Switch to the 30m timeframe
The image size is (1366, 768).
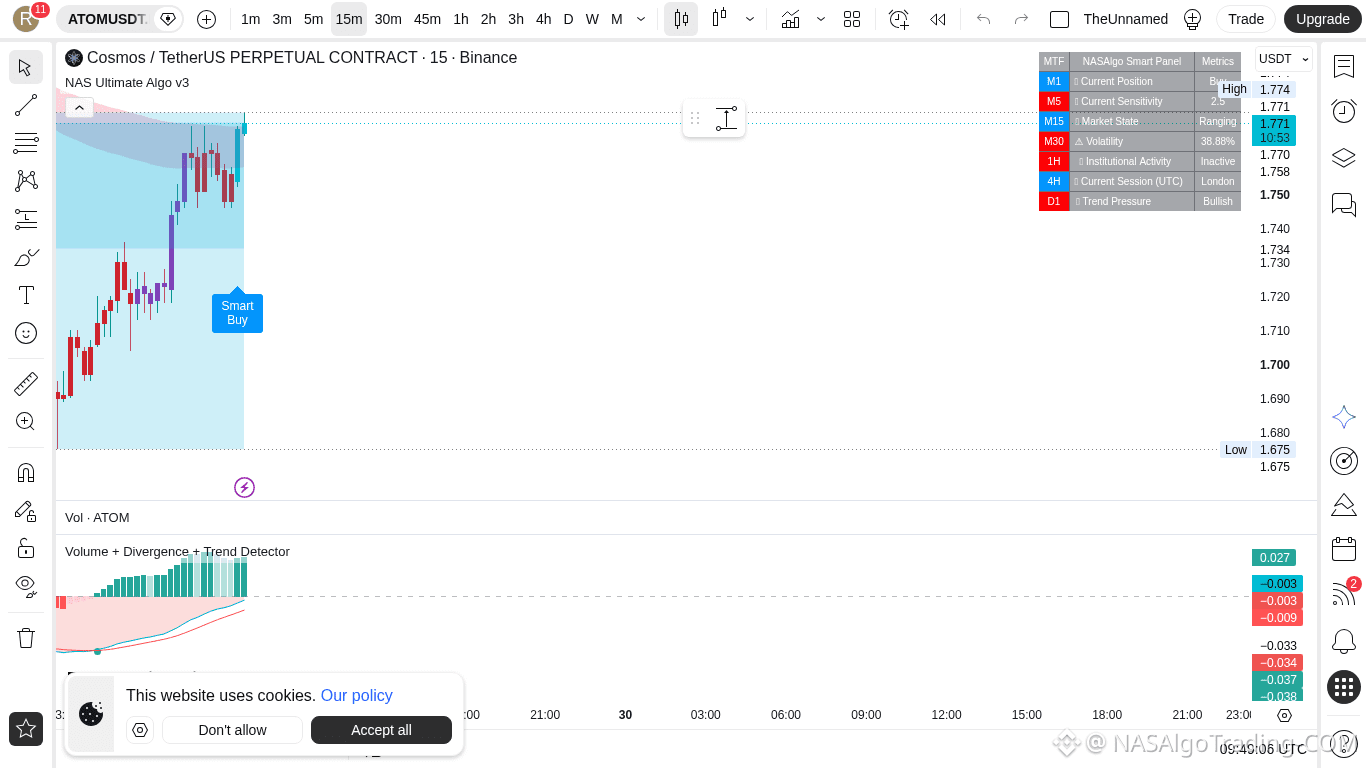pos(388,19)
